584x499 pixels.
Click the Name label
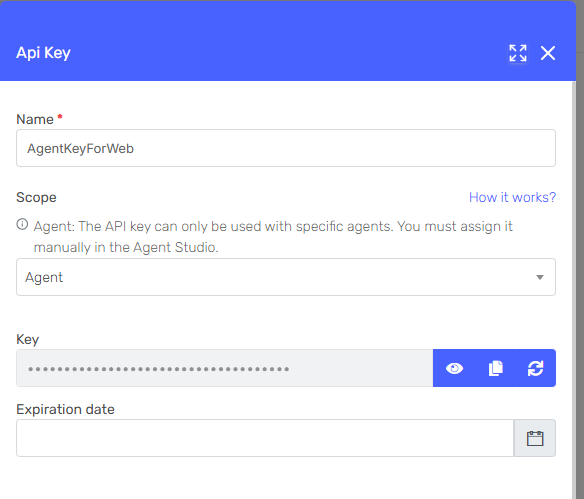(x=35, y=119)
